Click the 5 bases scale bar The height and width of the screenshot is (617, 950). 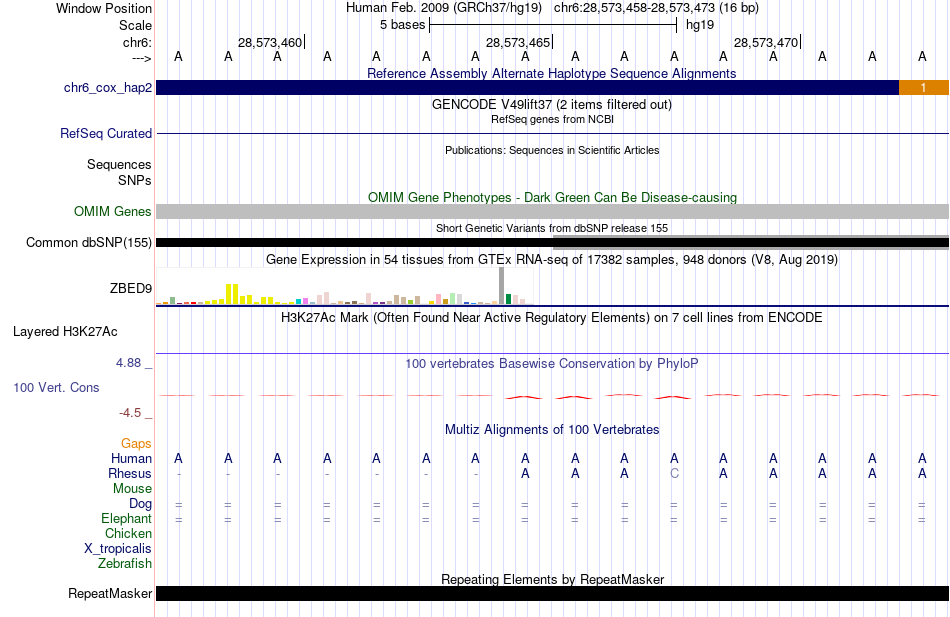click(x=553, y=25)
